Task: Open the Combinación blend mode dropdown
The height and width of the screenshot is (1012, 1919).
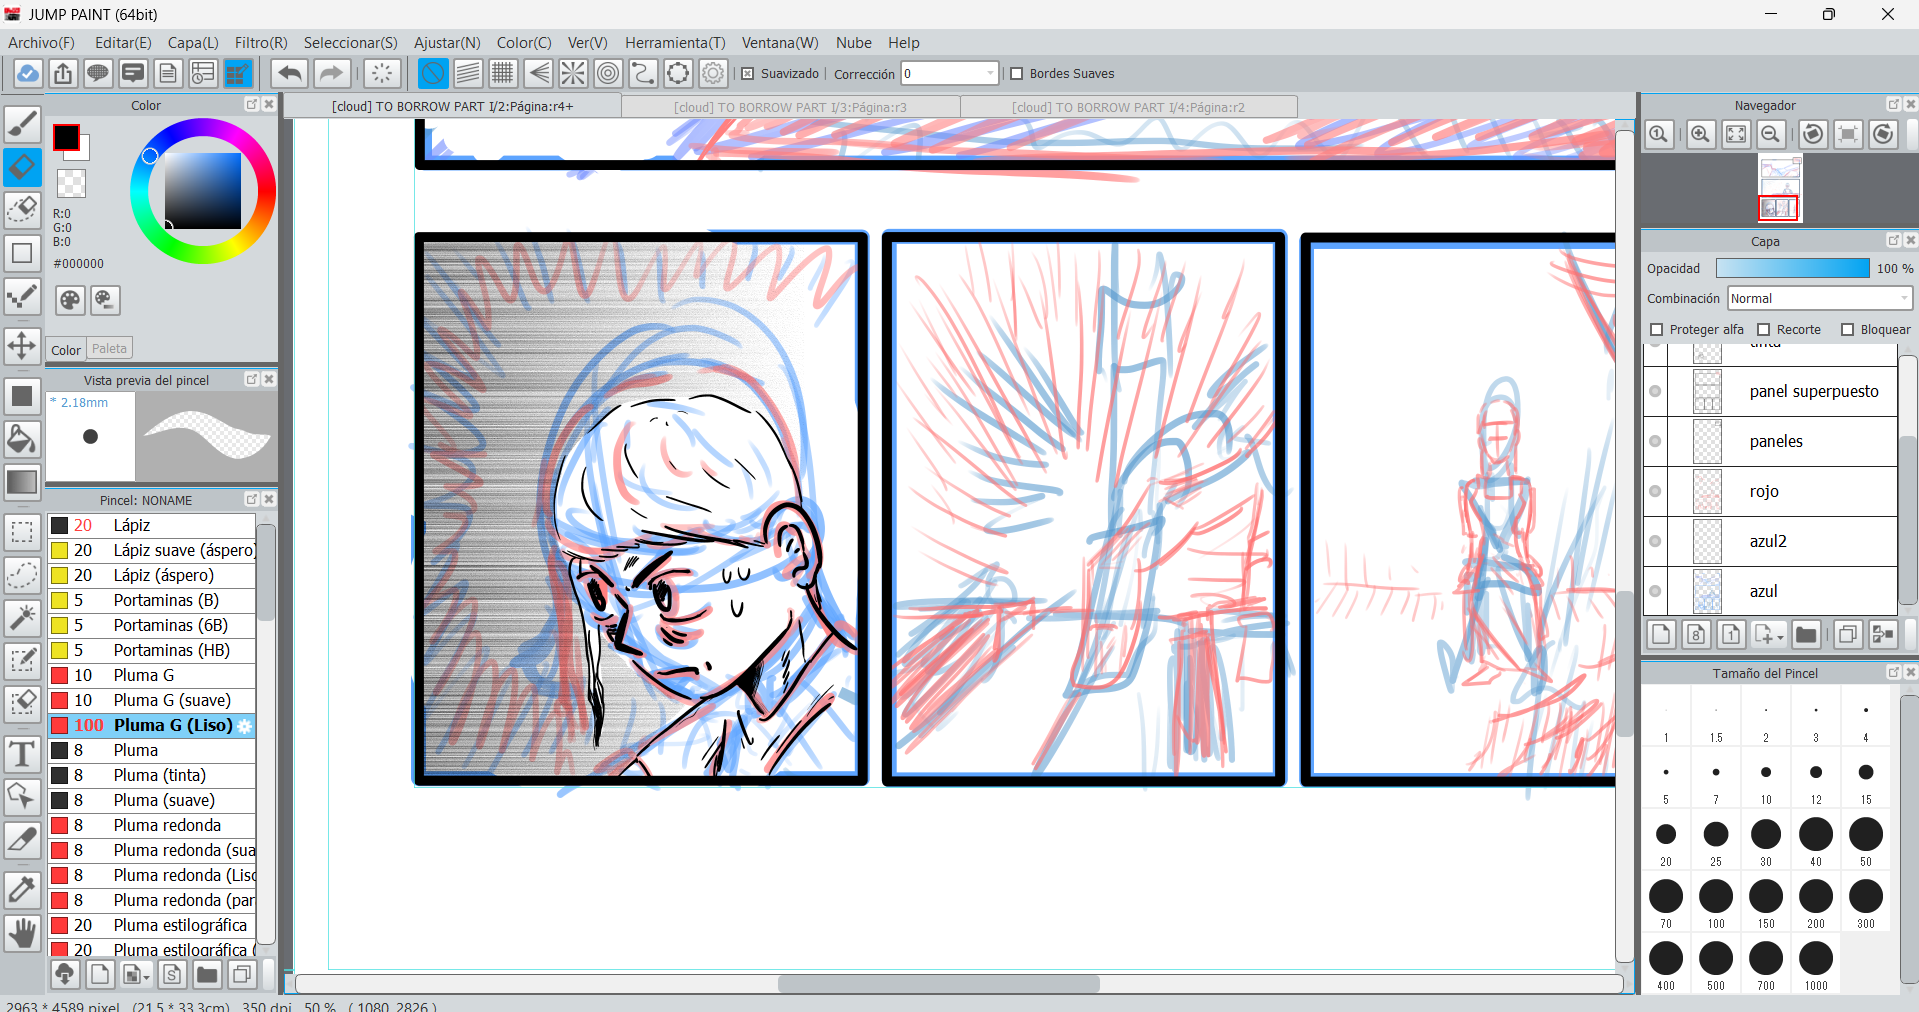Action: (1819, 299)
